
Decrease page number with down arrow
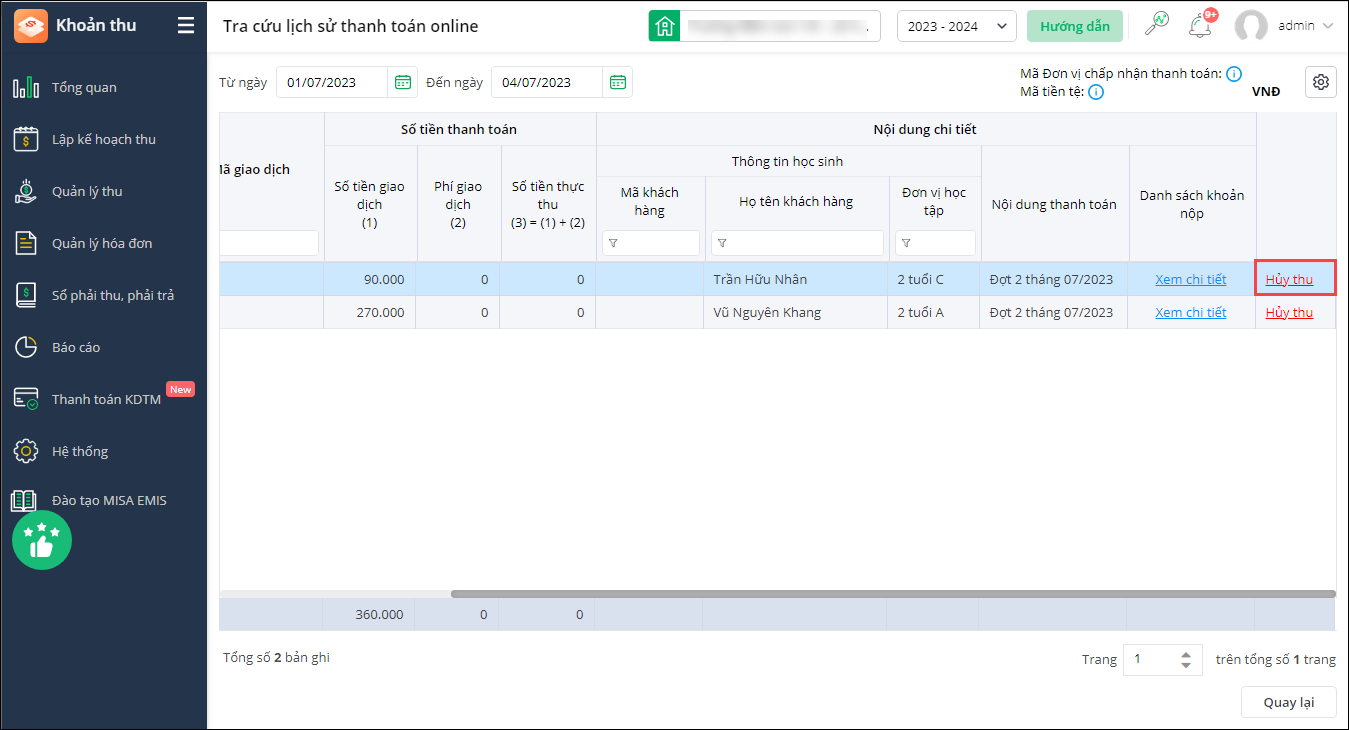(x=1186, y=666)
